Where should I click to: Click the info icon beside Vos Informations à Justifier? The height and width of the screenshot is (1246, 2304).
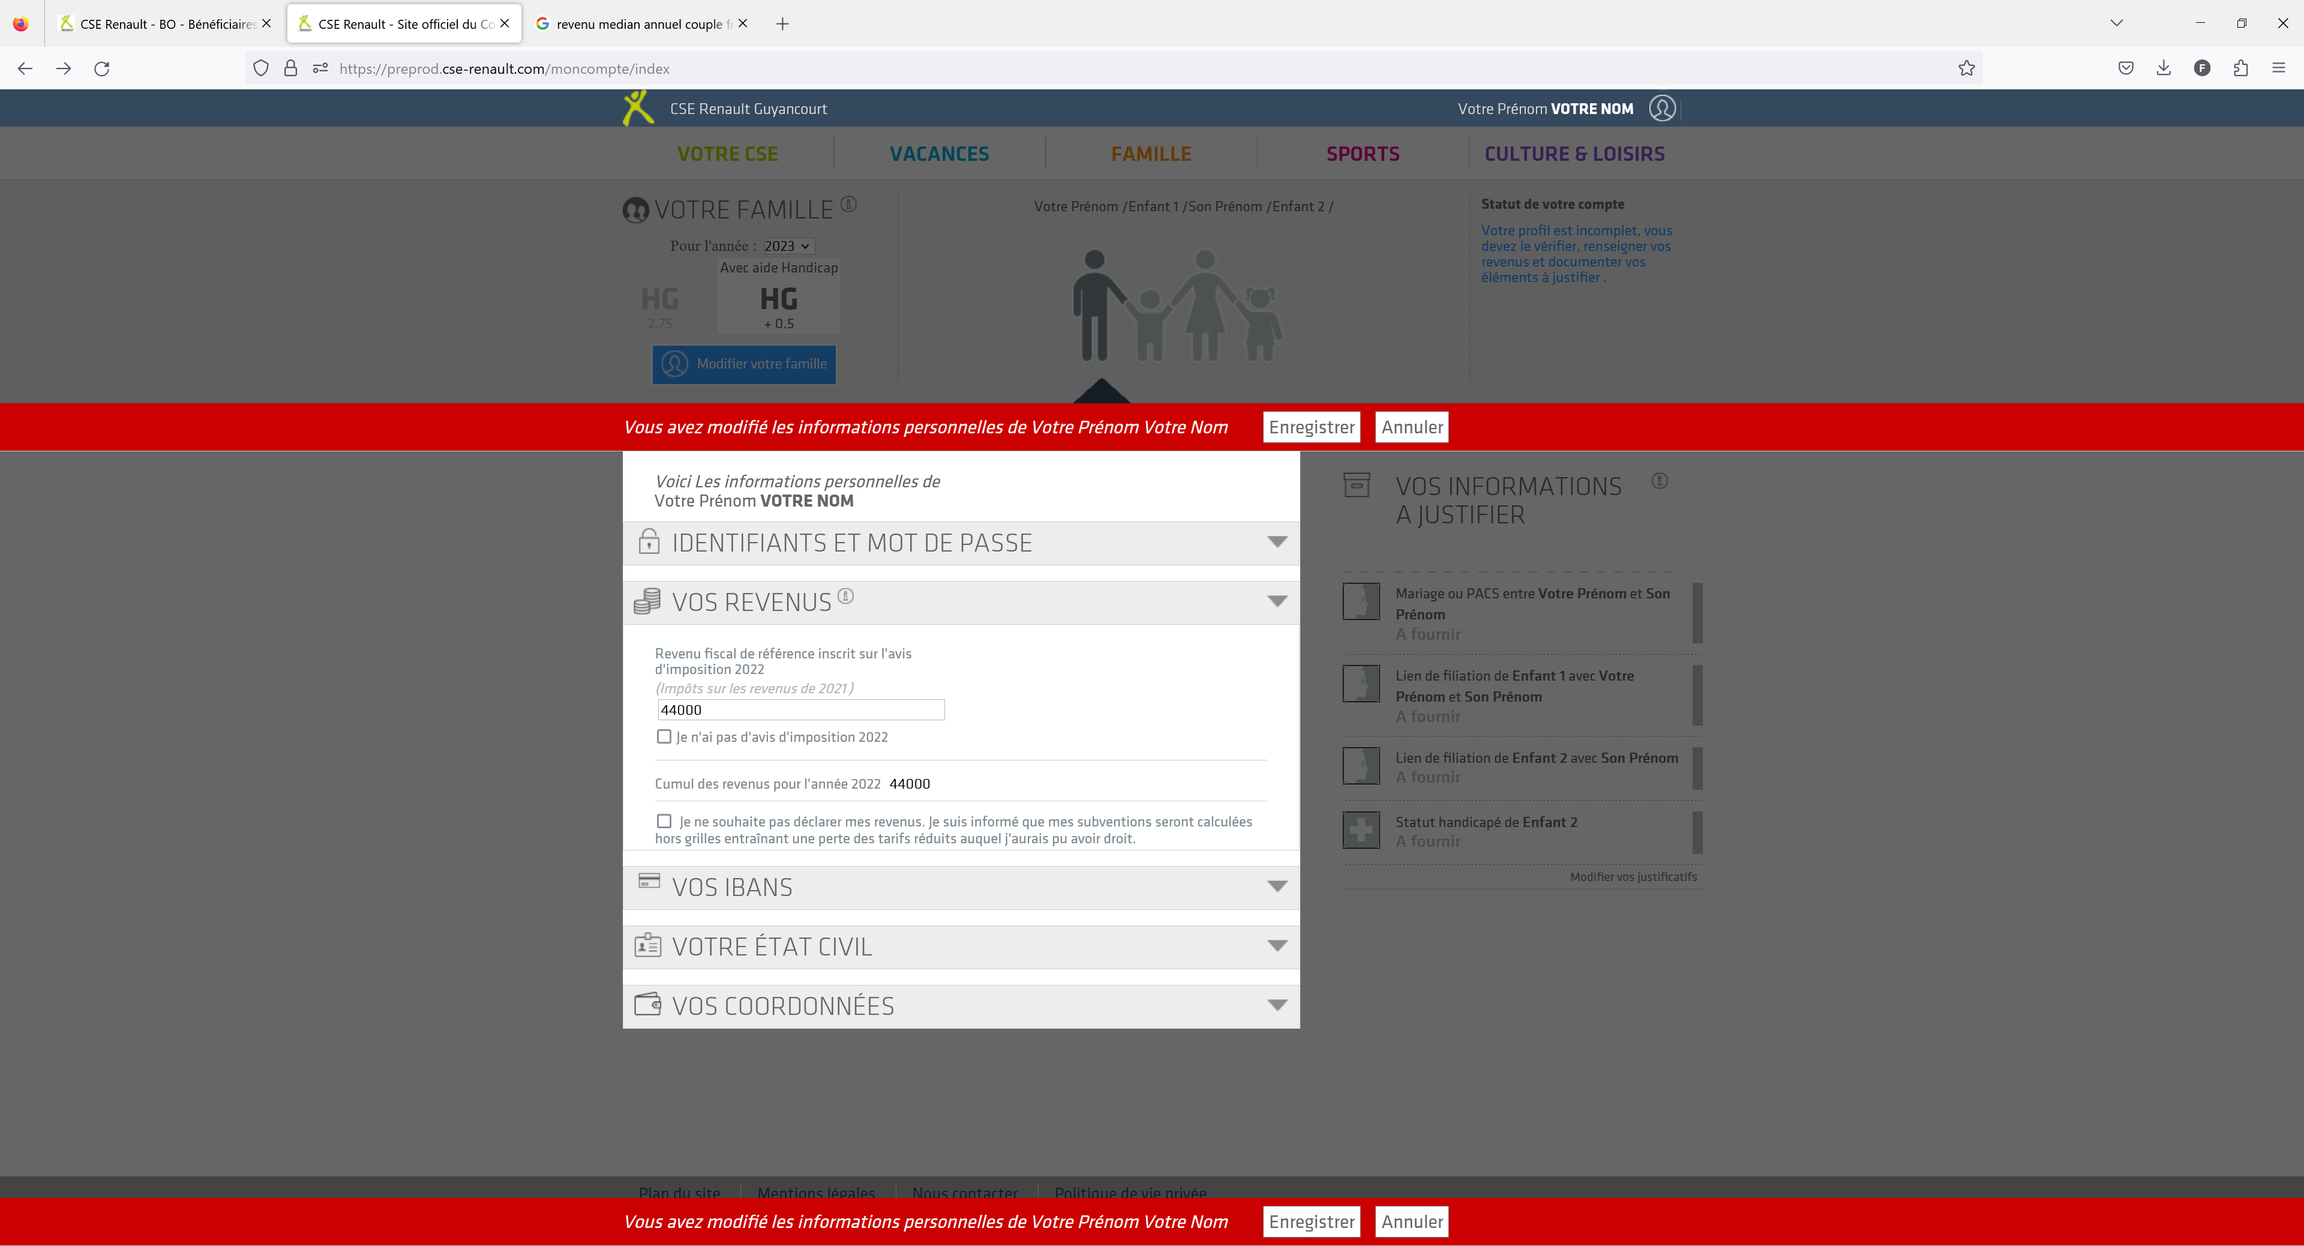click(1660, 481)
